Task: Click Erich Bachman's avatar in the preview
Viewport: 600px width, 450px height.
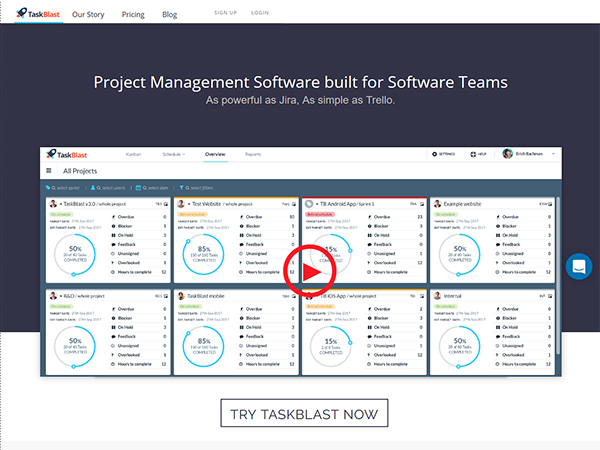Action: click(507, 154)
